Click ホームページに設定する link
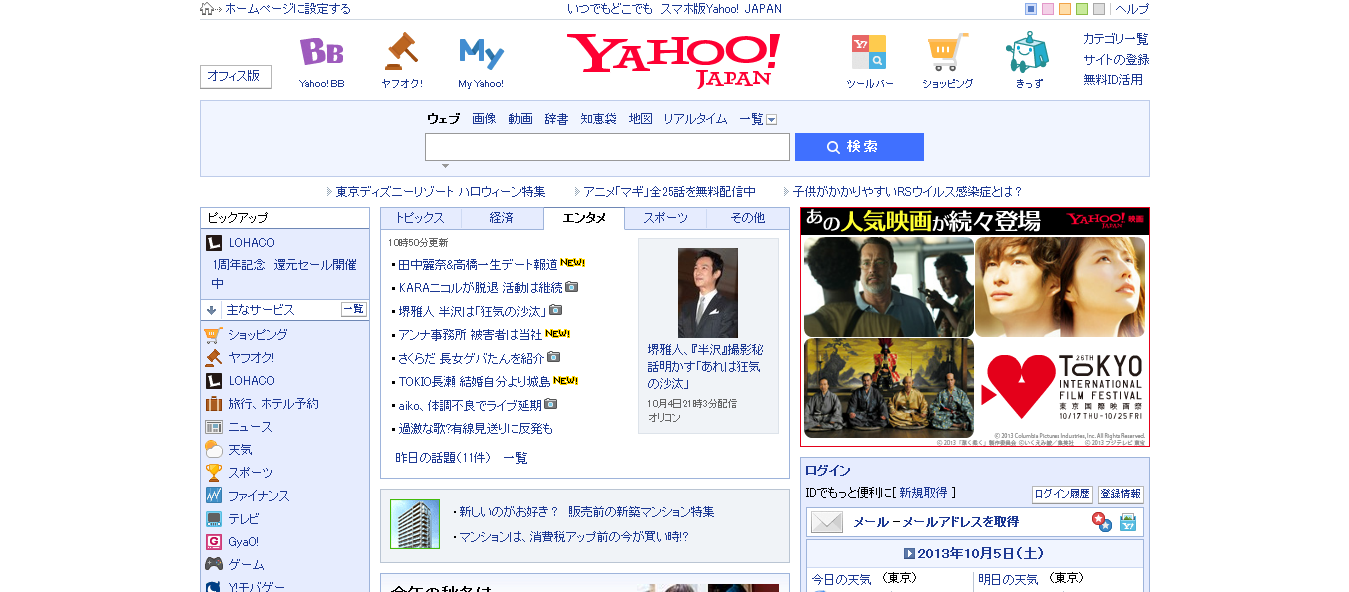This screenshot has width=1349, height=592. (288, 9)
